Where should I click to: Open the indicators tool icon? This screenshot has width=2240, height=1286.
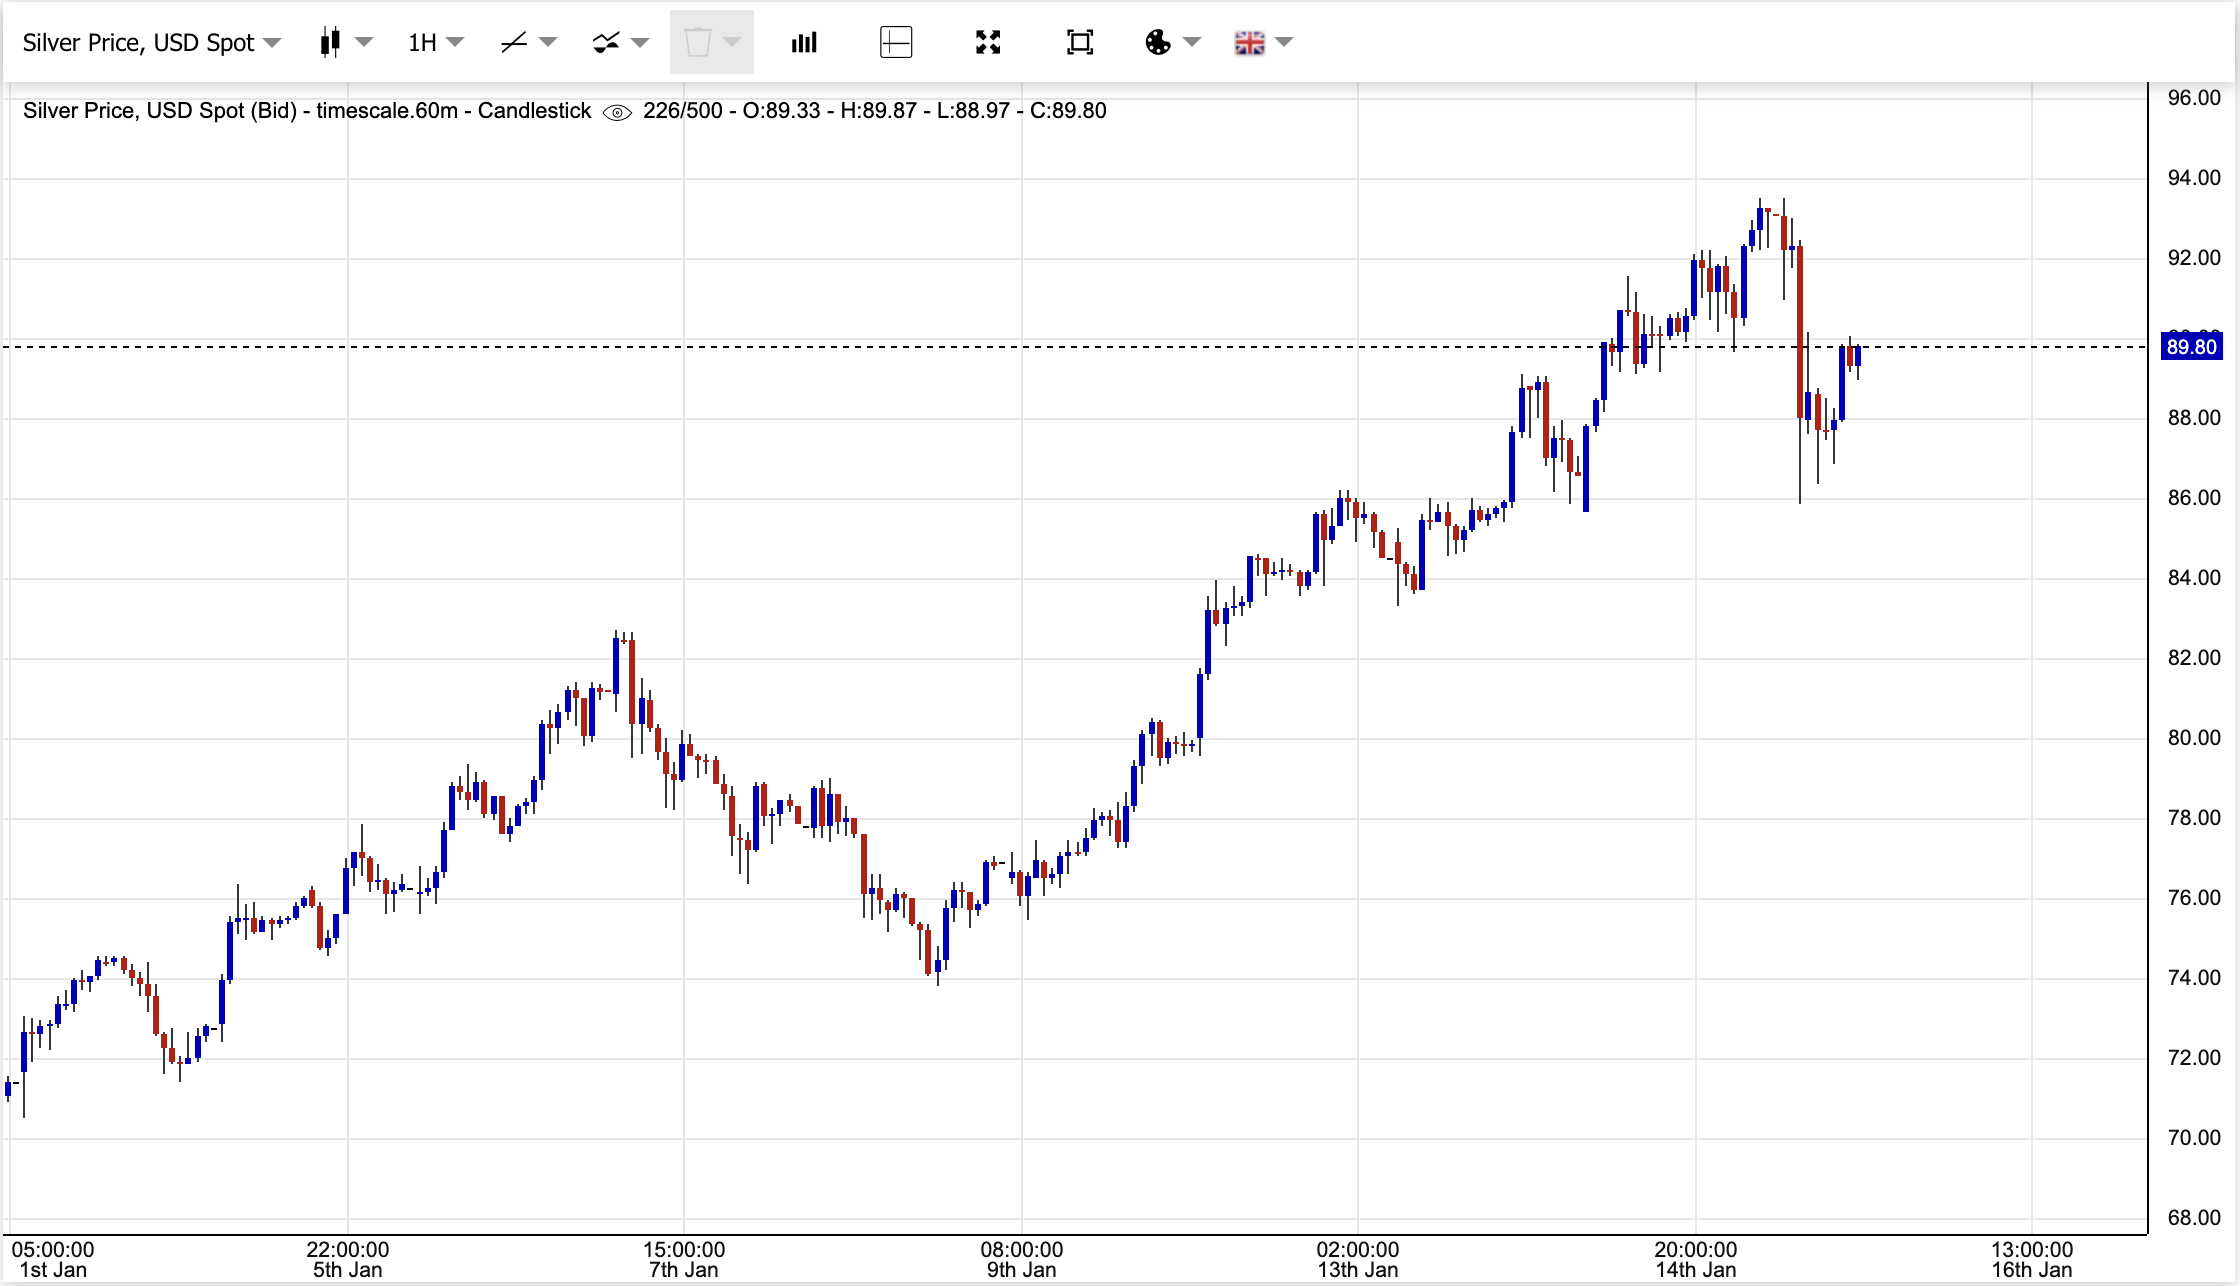click(x=608, y=42)
